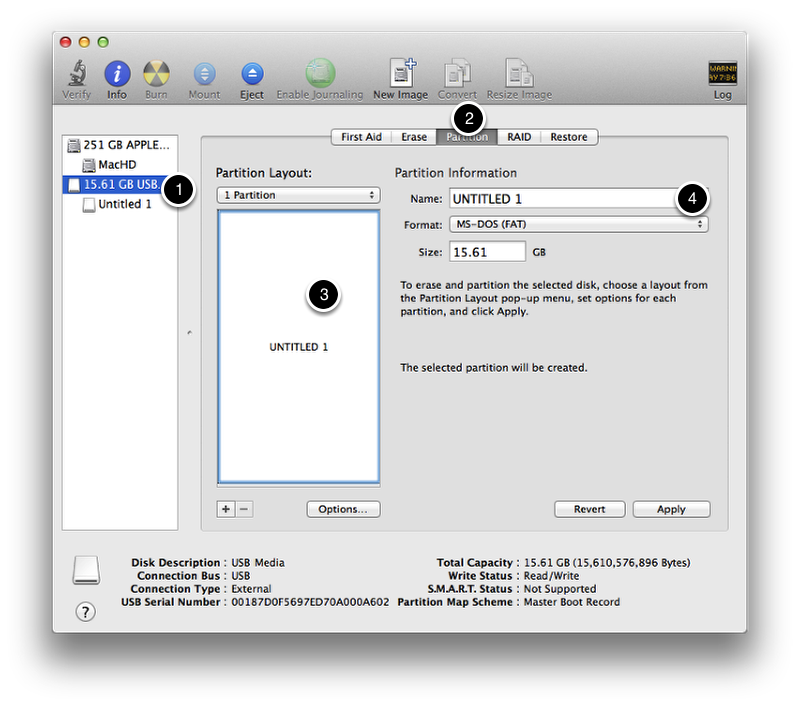The height and width of the screenshot is (707, 800).
Task: Click the Mount toolbar icon
Action: (x=204, y=74)
